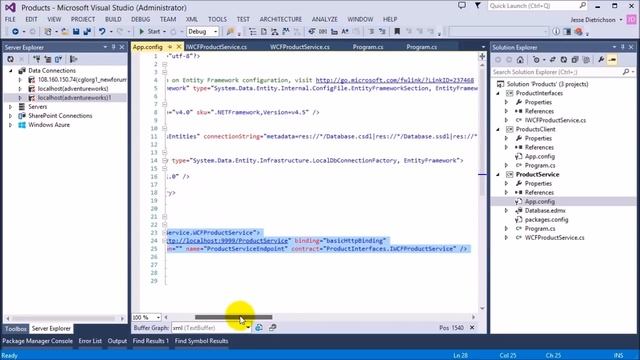Click the feedback chat icon in title bar

tap(462, 6)
